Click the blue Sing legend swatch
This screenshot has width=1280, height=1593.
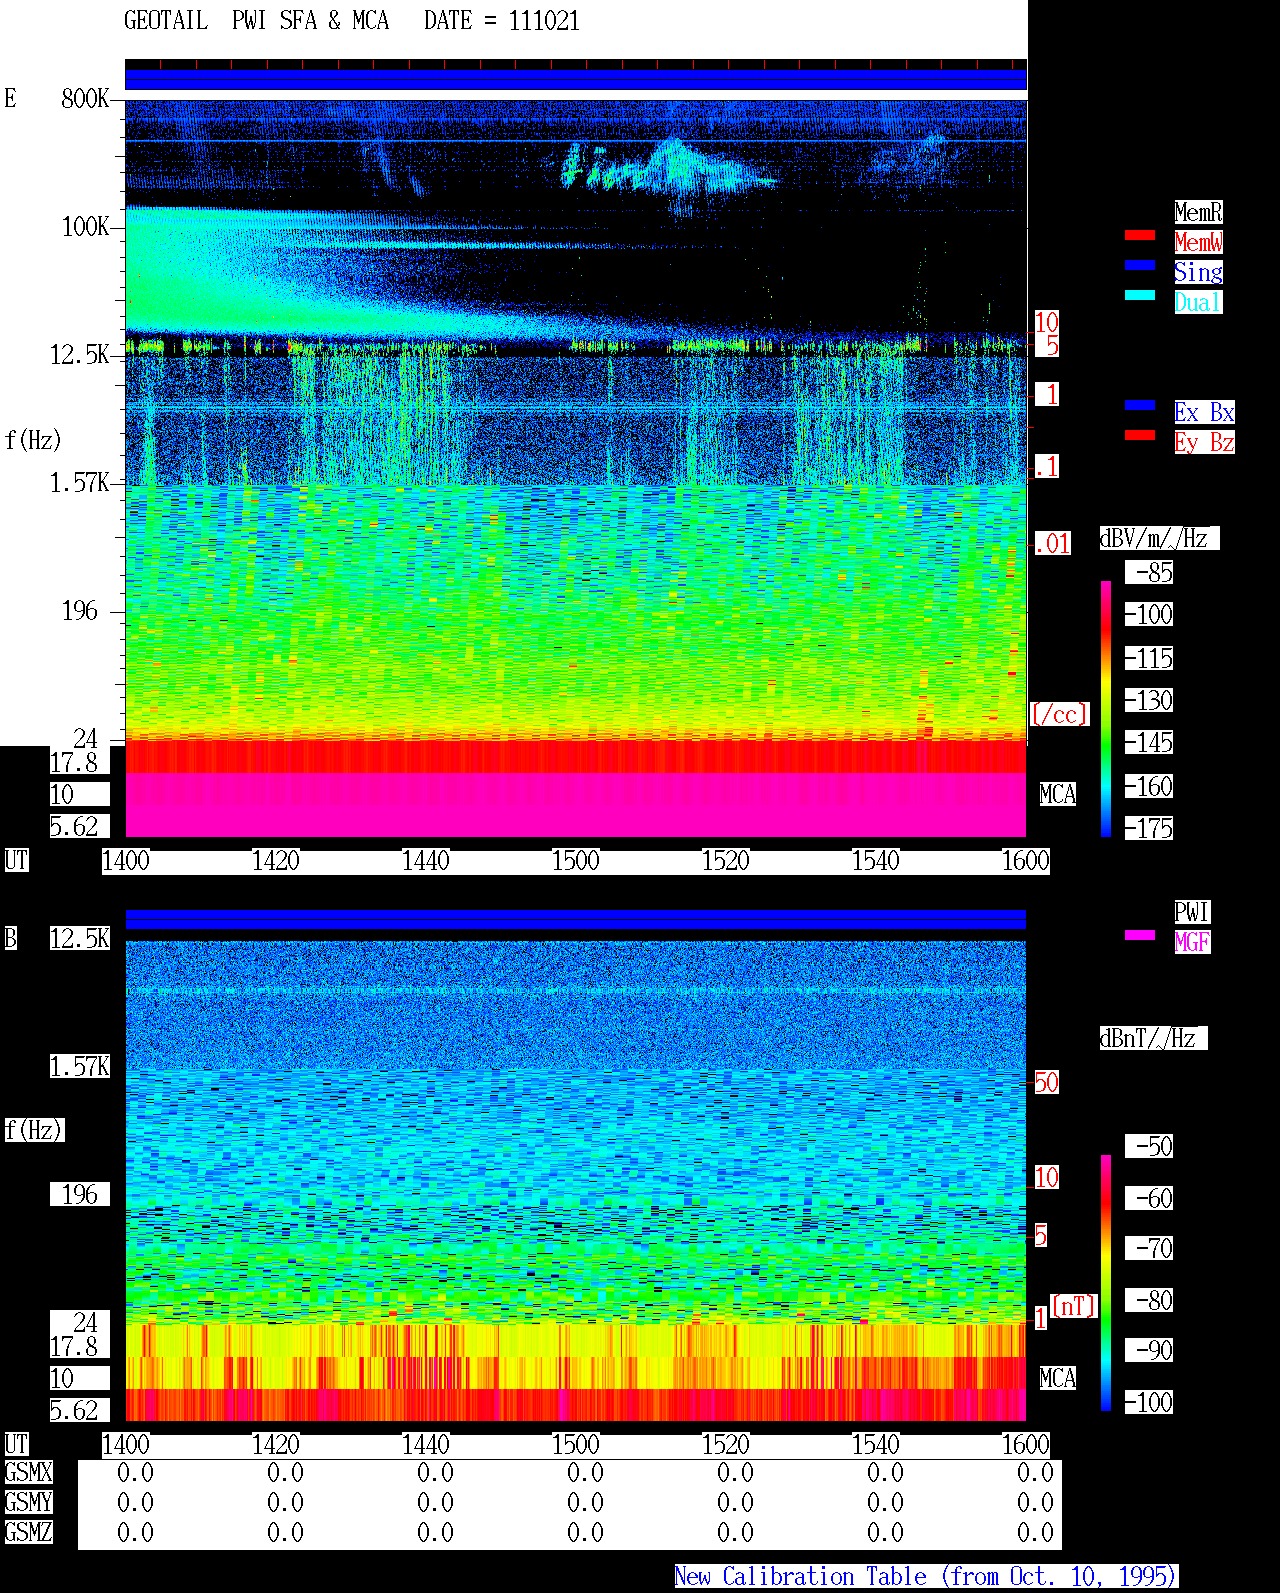tap(1140, 265)
